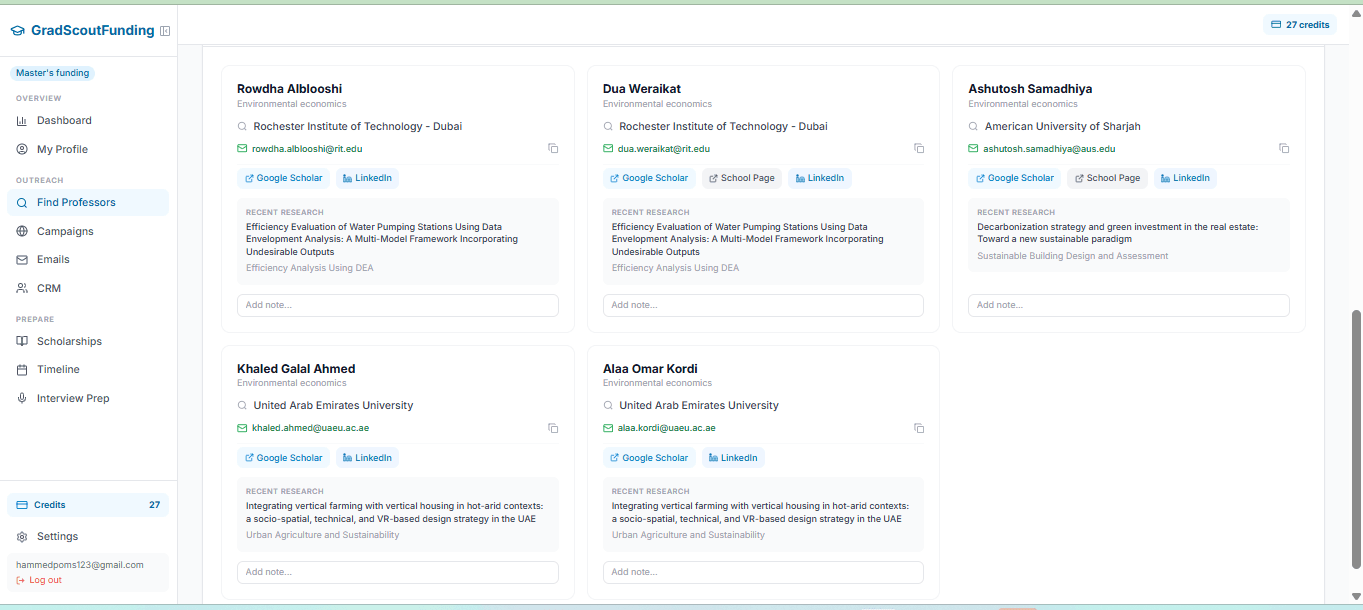Viewport: 1363px width, 610px height.
Task: Open CRM section
Action: coord(88,288)
